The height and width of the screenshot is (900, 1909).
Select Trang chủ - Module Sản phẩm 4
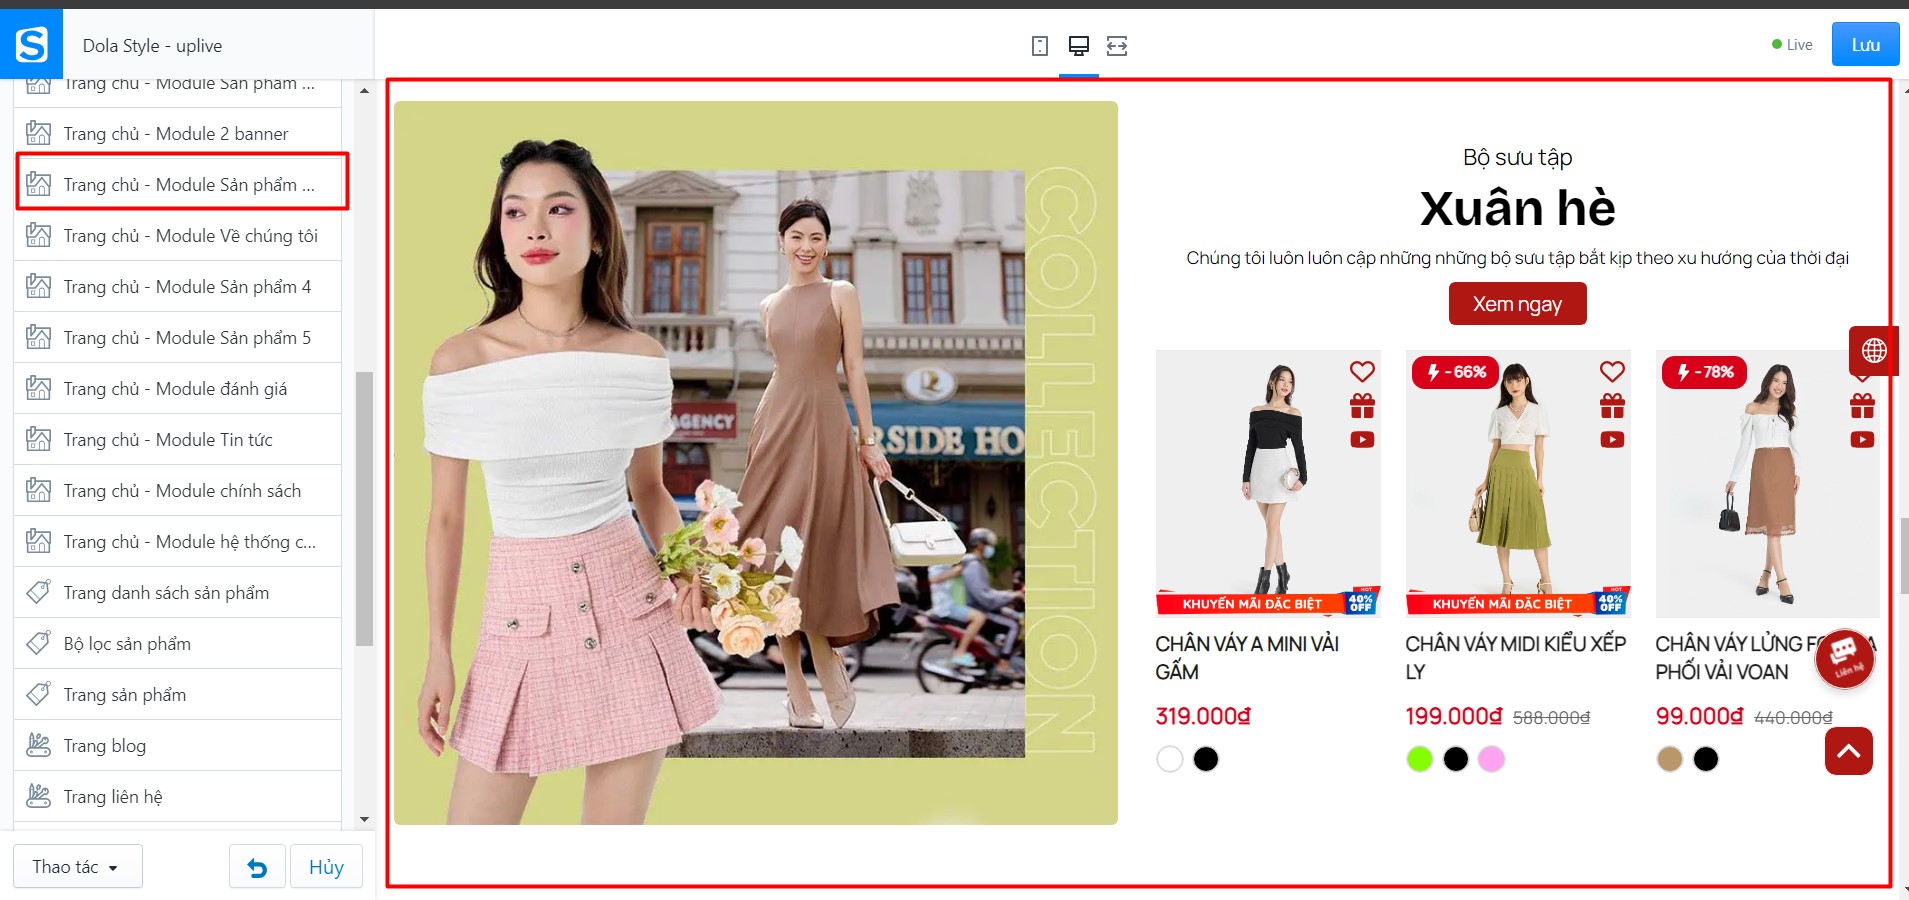tap(178, 287)
